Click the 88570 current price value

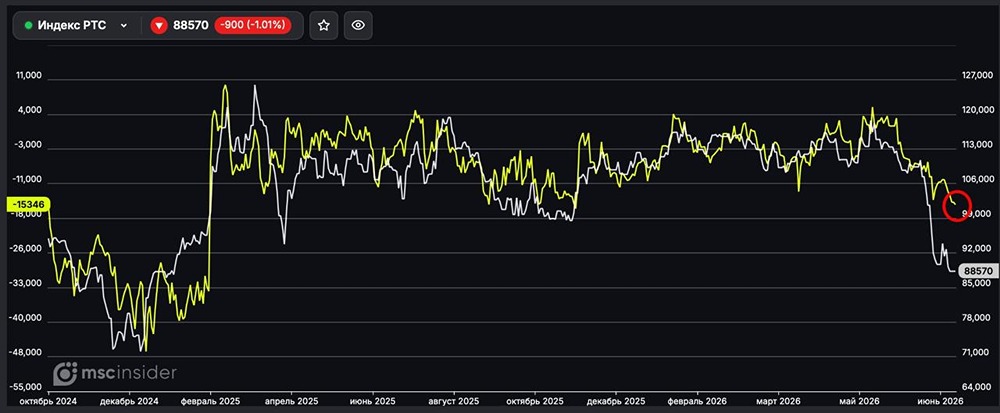pyautogui.click(x=191, y=25)
